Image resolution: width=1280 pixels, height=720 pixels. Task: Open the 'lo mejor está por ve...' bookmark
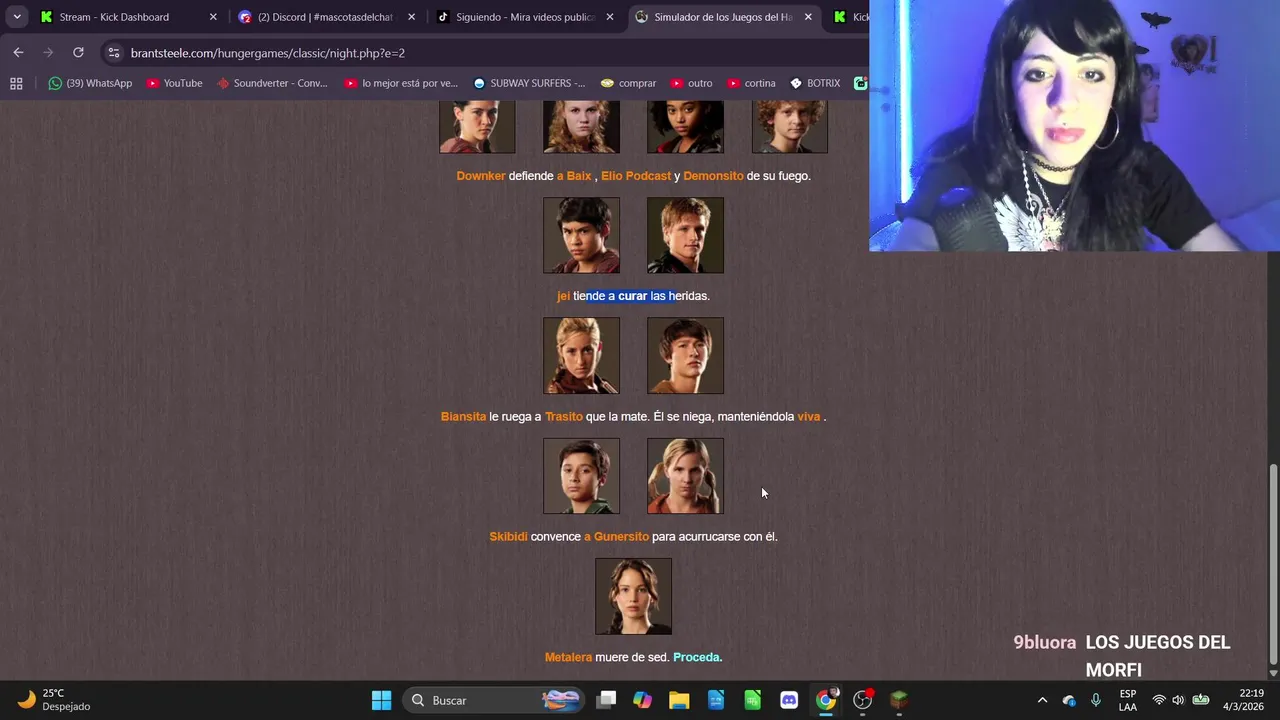pyautogui.click(x=400, y=83)
